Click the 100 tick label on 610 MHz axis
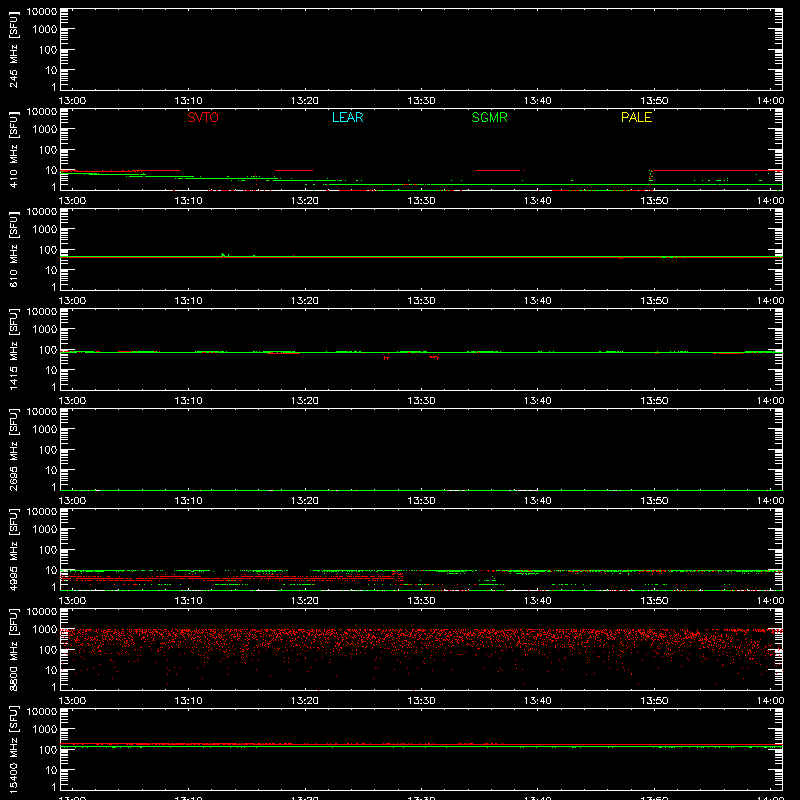 pos(48,250)
